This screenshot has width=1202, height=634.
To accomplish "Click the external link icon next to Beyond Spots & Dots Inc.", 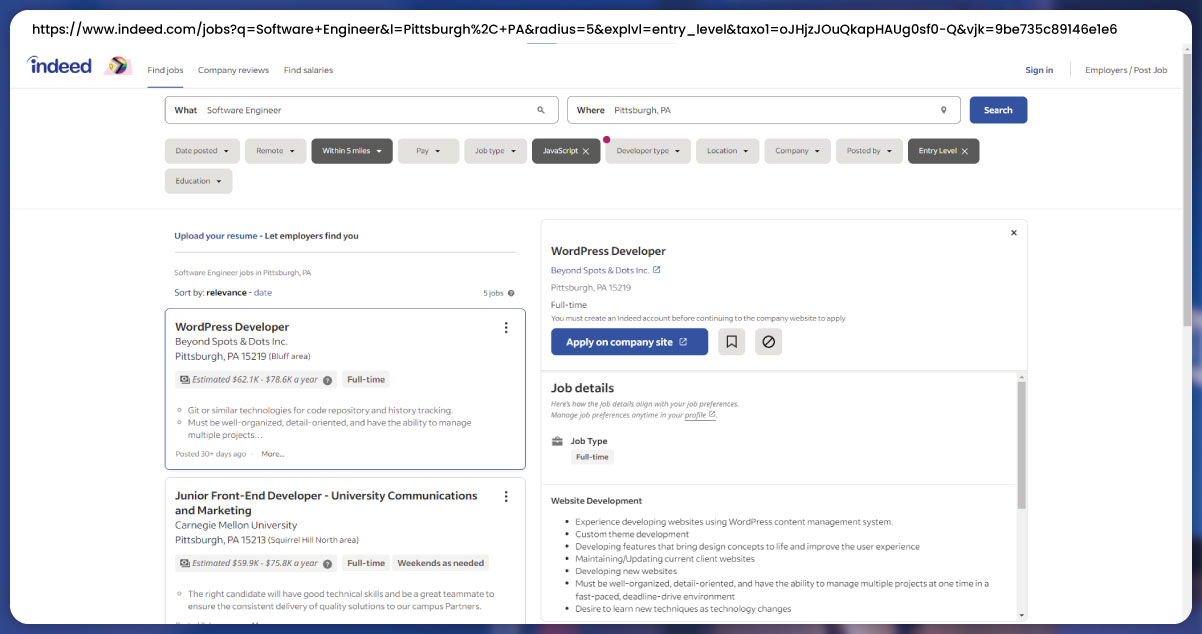I will click(657, 270).
